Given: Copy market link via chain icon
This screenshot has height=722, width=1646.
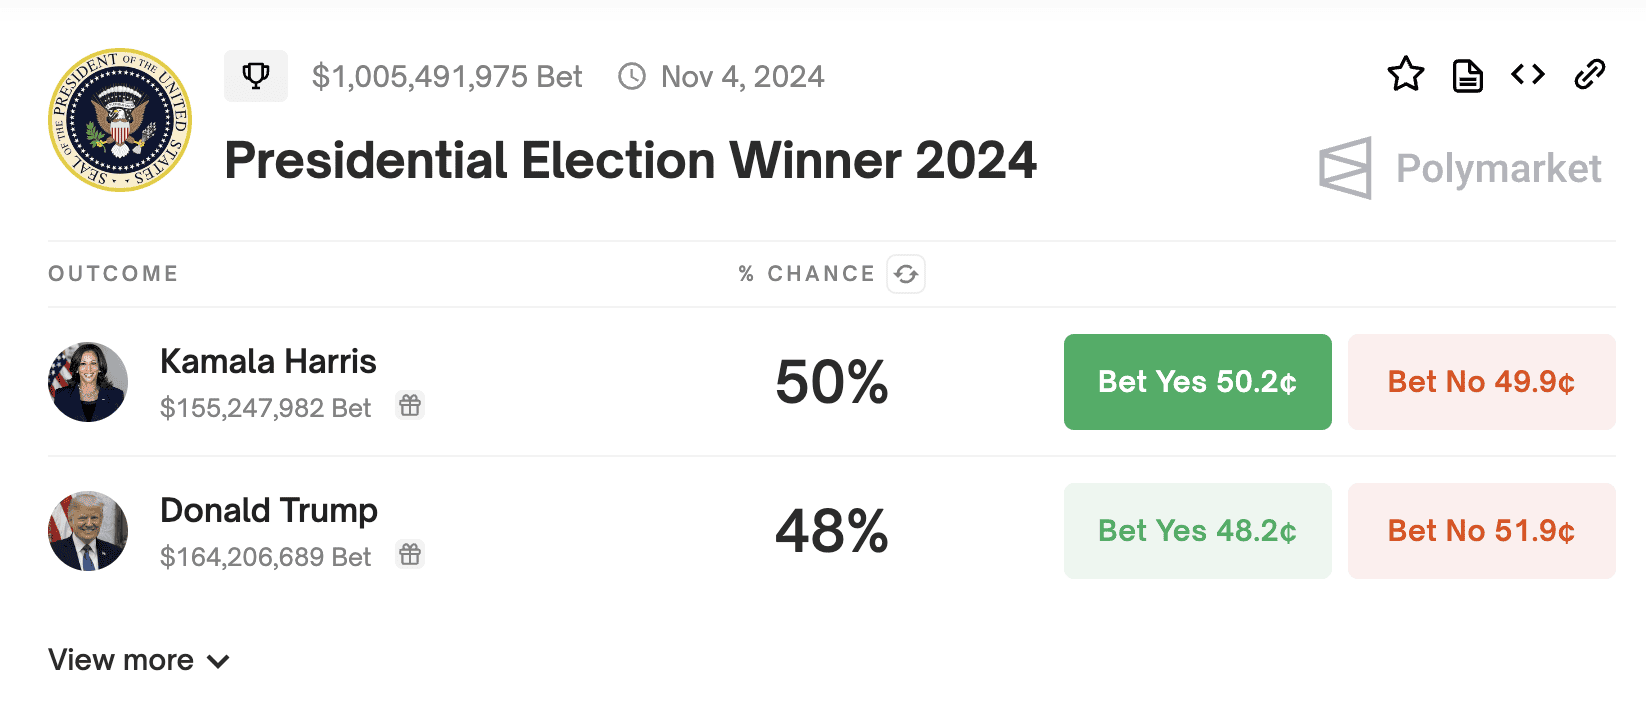Looking at the screenshot, I should (1589, 75).
